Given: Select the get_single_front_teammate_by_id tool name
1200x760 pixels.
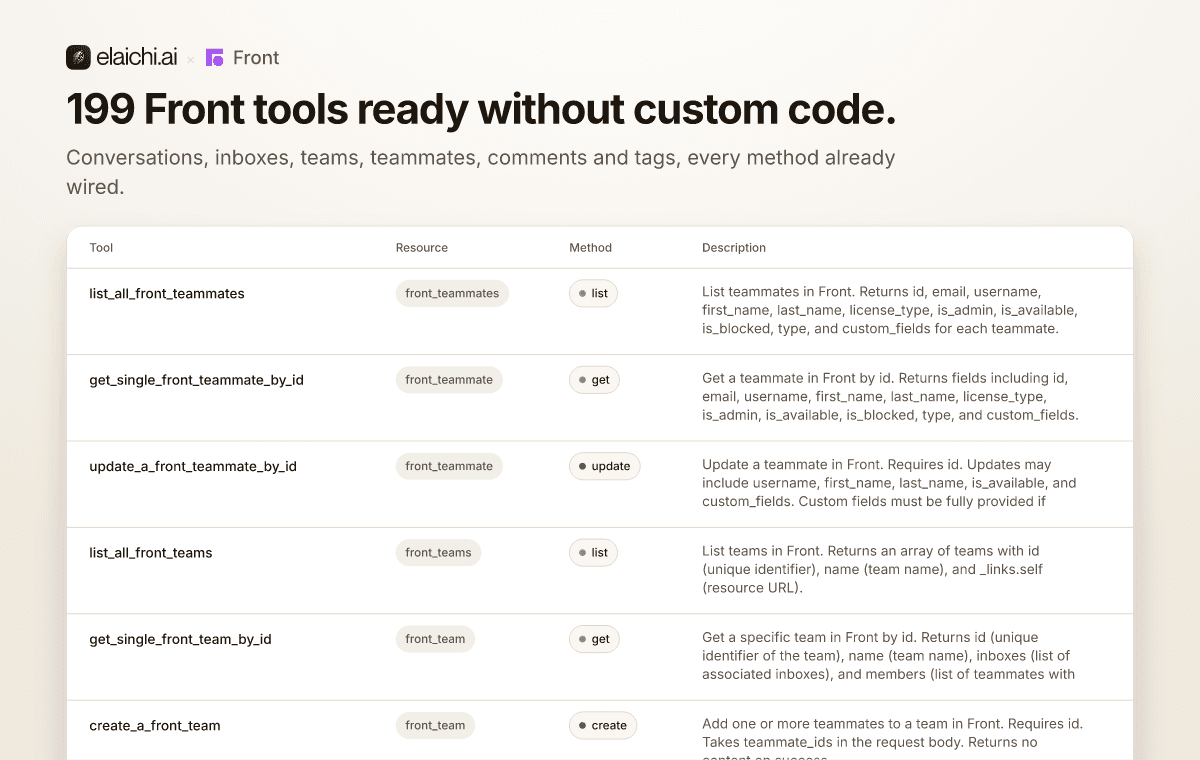Looking at the screenshot, I should 196,380.
